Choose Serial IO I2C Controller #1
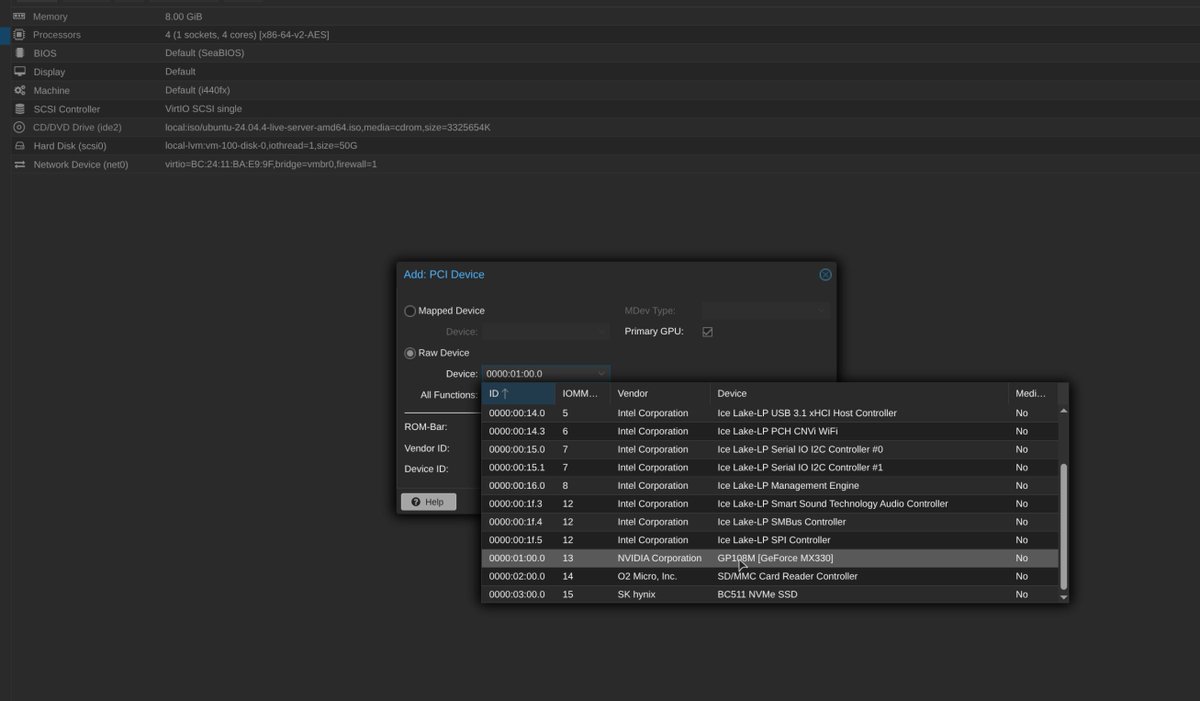1200x701 pixels. (x=770, y=467)
